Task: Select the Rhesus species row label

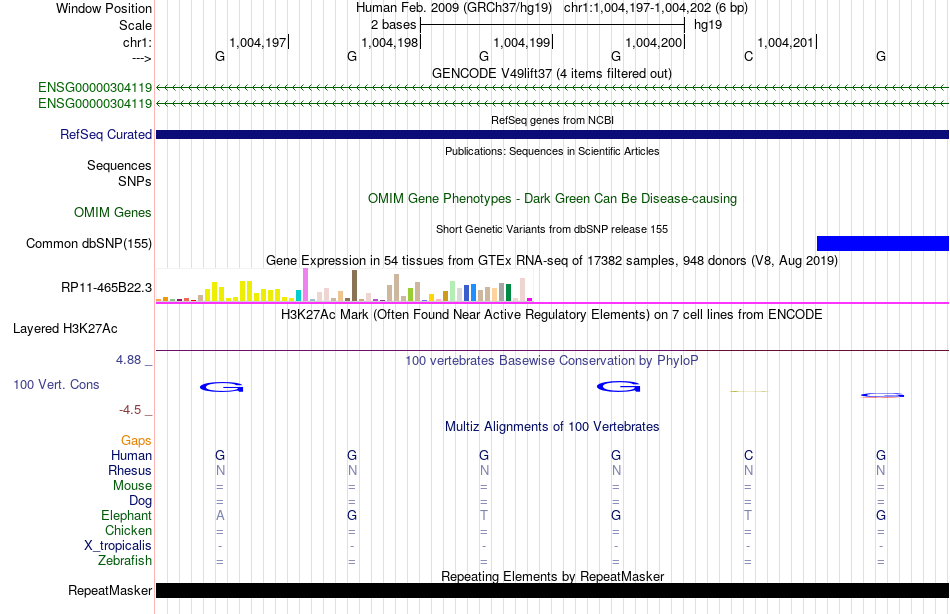Action: pos(130,470)
